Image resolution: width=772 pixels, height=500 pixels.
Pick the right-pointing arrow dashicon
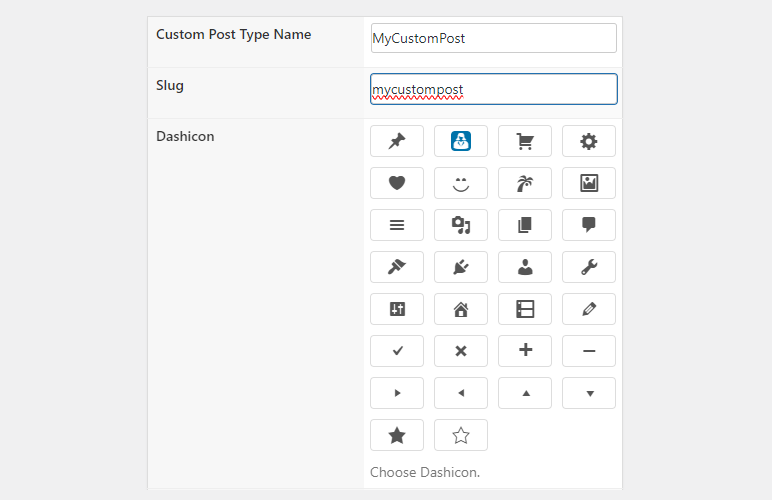(x=397, y=393)
